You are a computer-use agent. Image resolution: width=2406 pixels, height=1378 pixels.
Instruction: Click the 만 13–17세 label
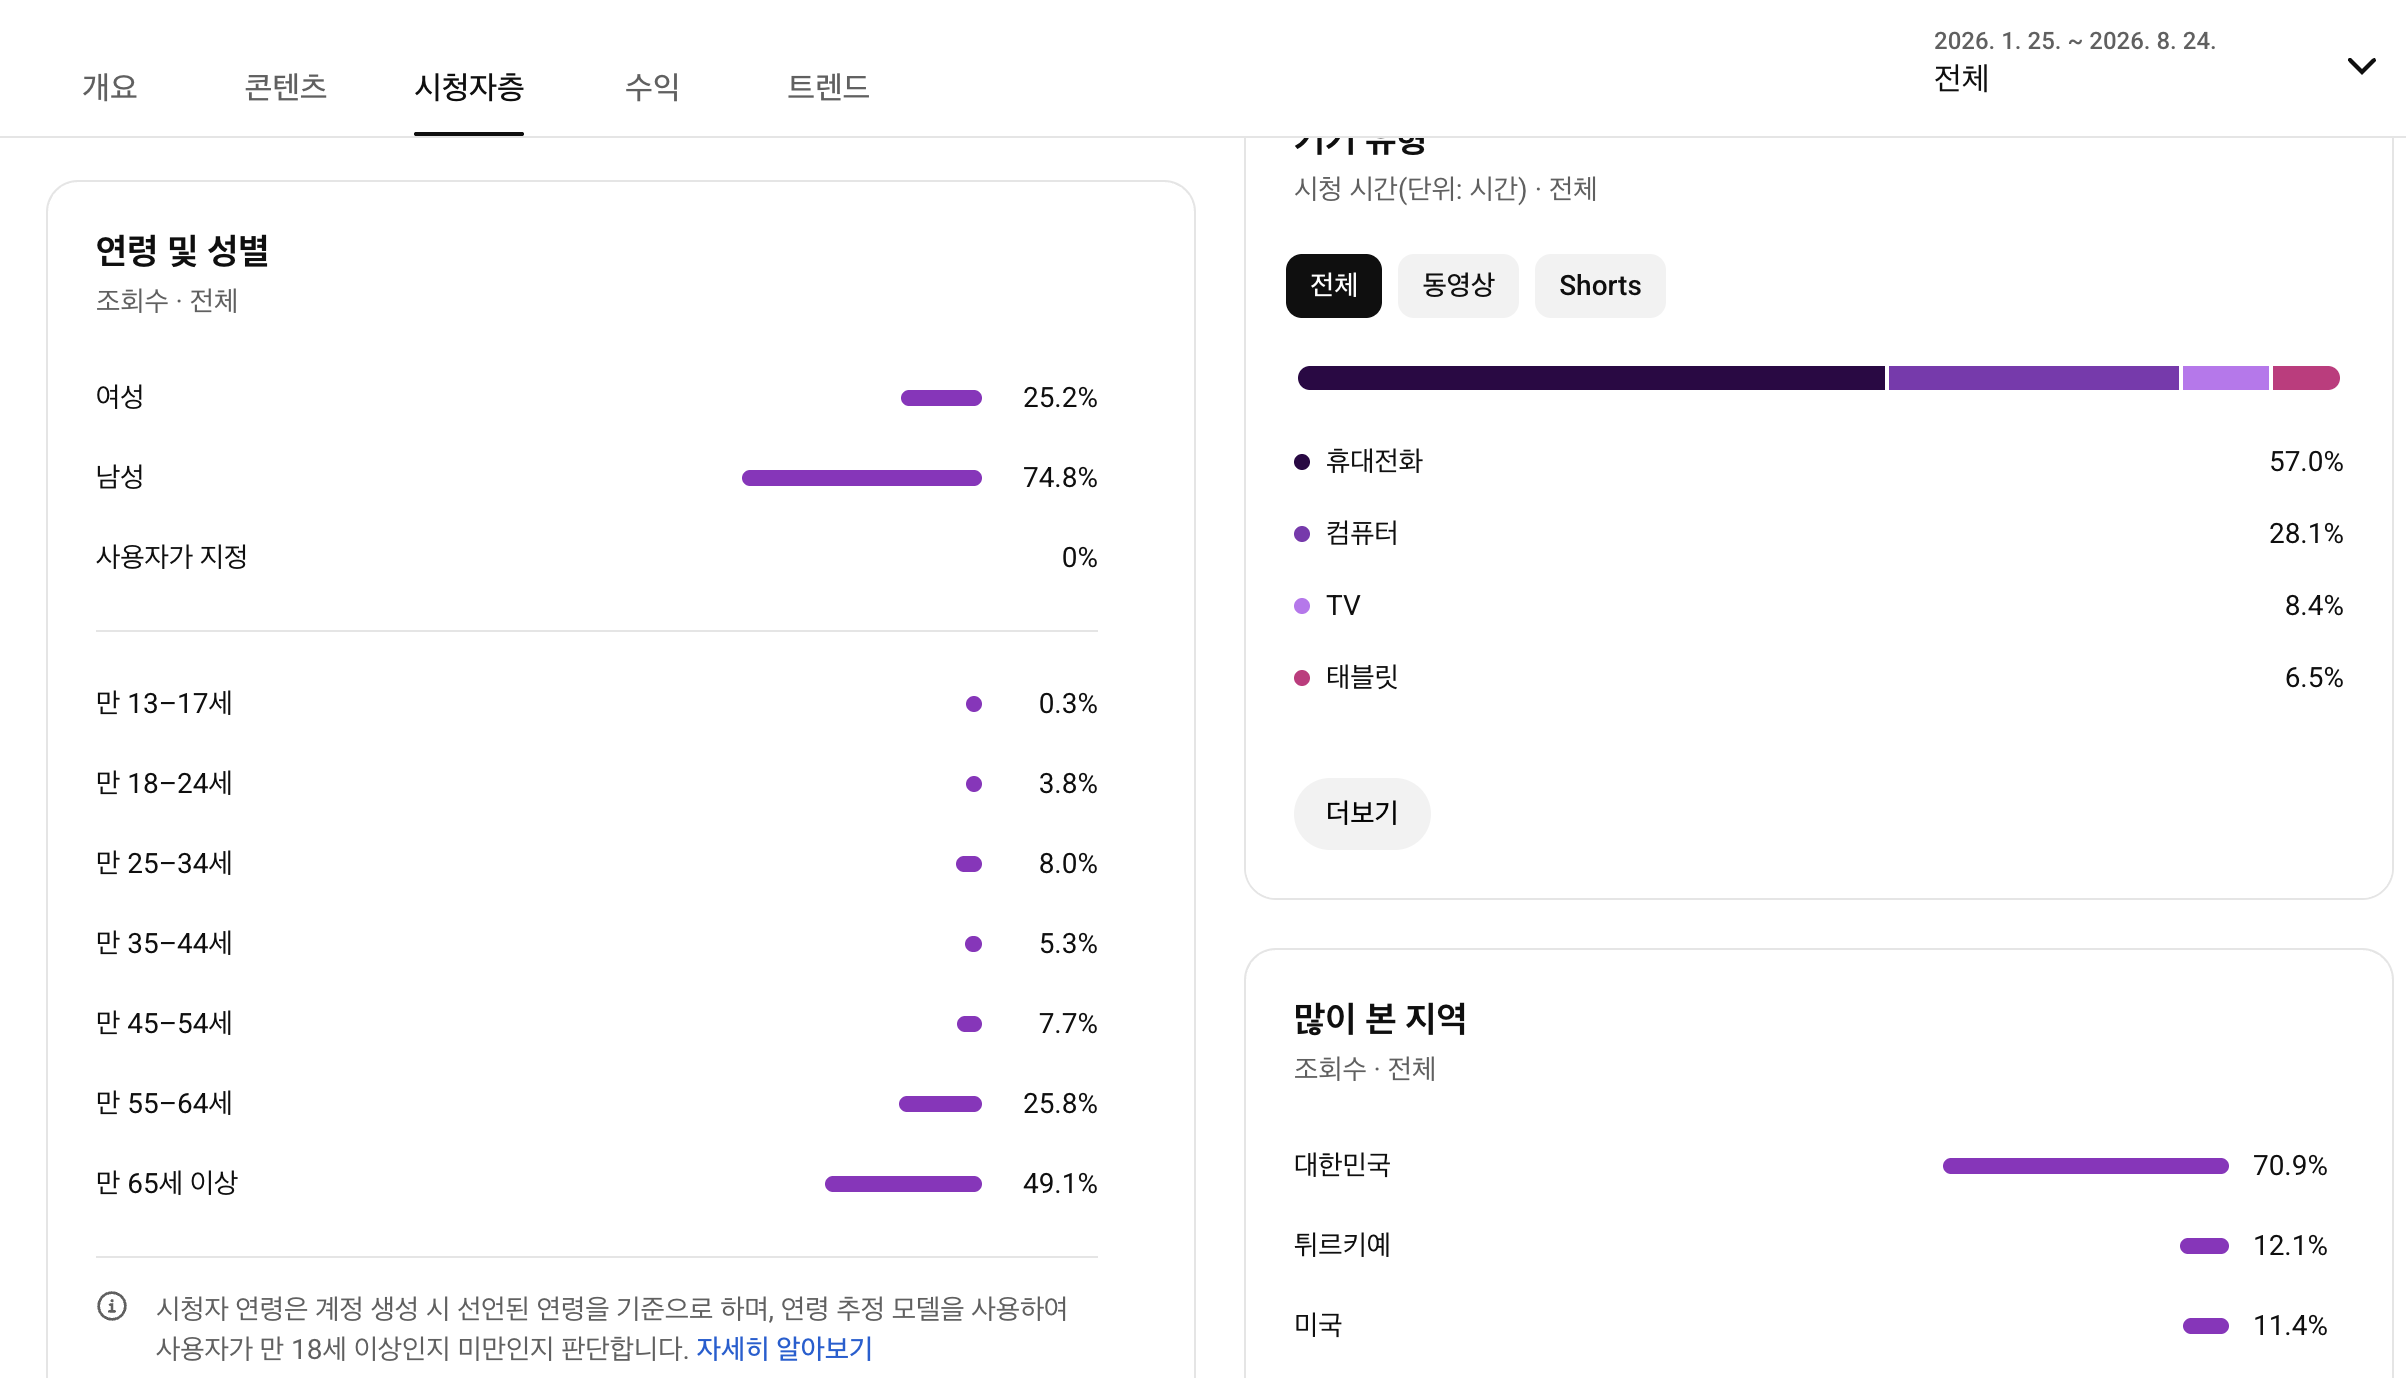click(164, 703)
